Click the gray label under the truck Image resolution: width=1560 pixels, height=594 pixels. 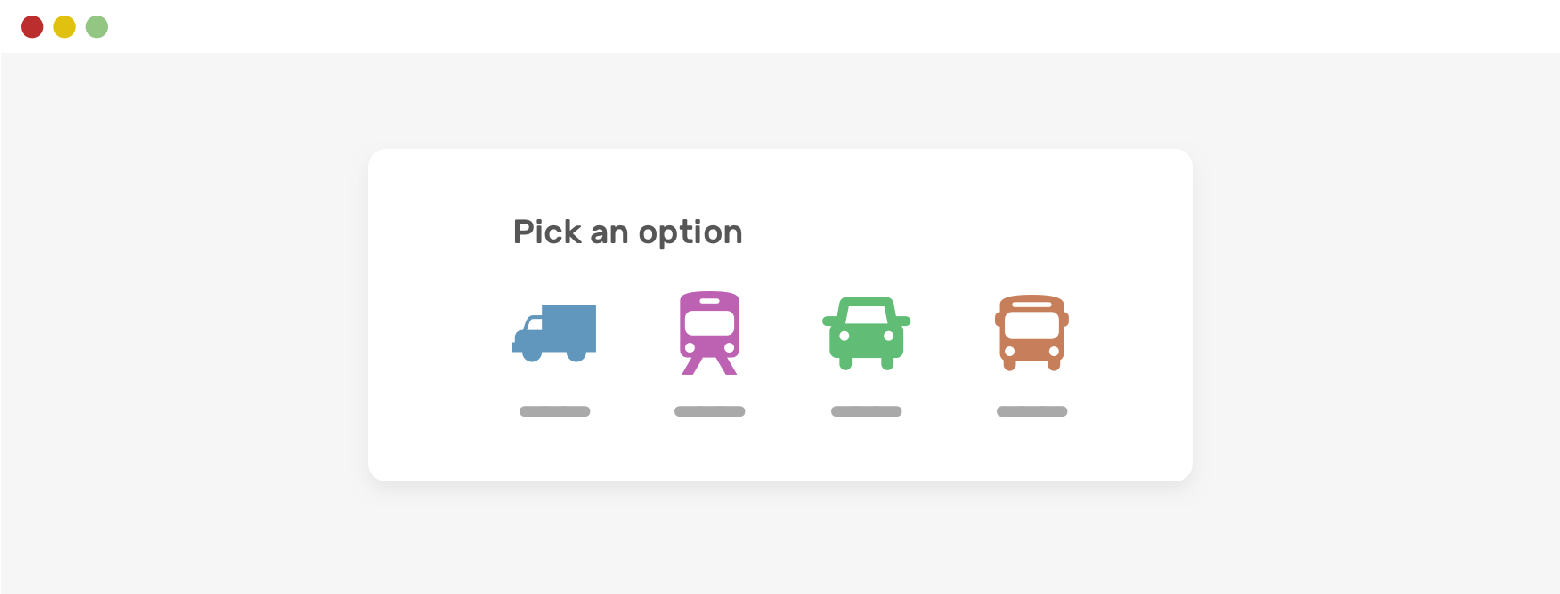pos(555,412)
